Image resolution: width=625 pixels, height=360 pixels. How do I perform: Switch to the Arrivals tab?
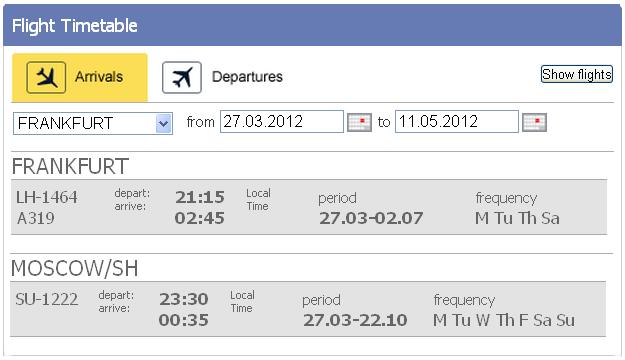coord(80,77)
